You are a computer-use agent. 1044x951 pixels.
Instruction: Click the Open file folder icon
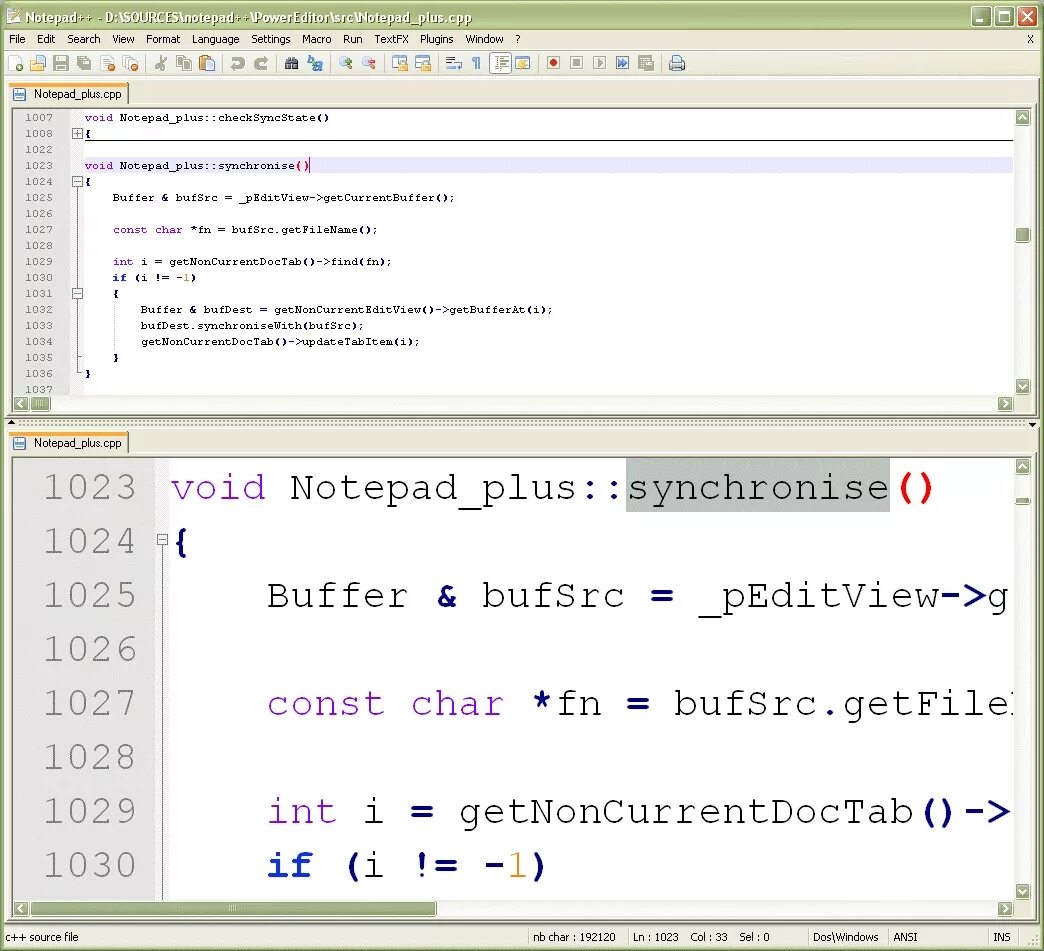pyautogui.click(x=38, y=64)
